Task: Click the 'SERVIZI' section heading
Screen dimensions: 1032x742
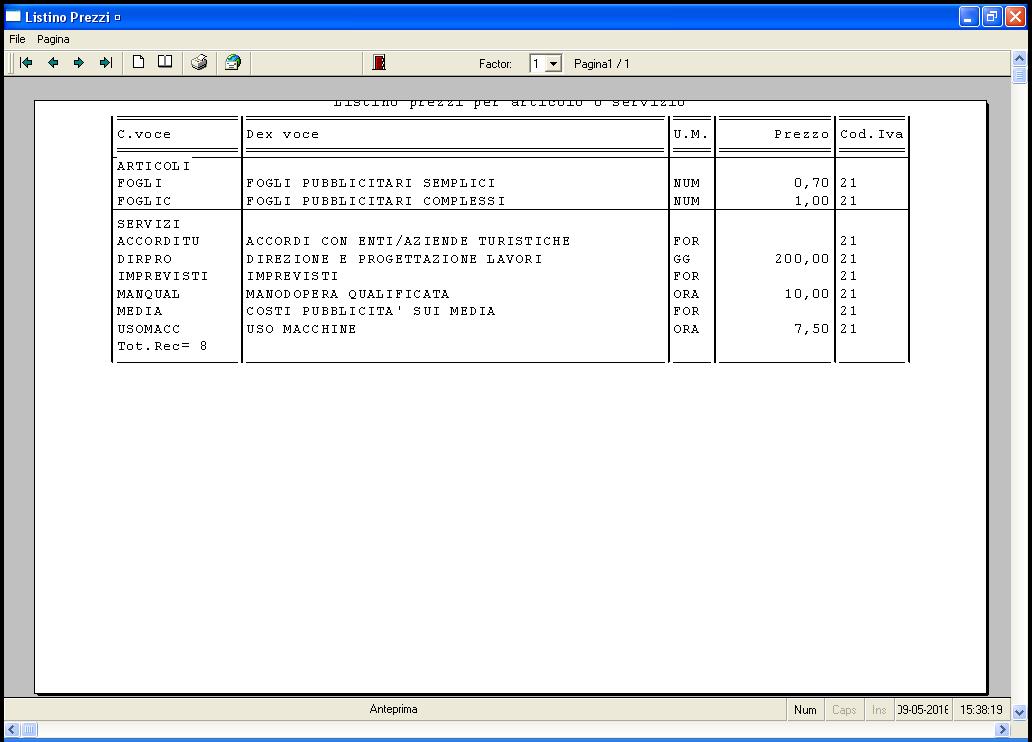Action: click(x=149, y=224)
